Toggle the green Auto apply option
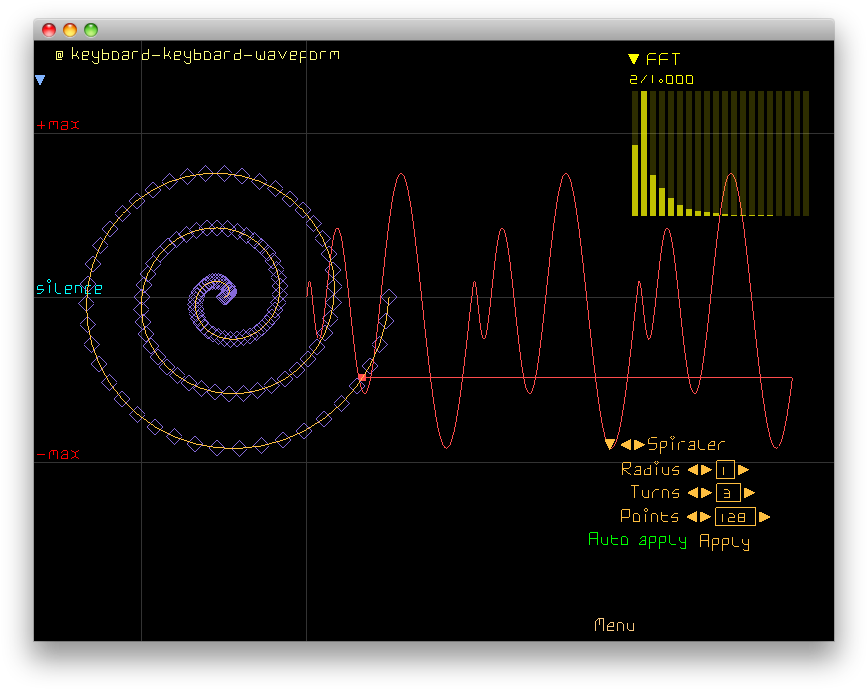The height and width of the screenshot is (689, 867). click(637, 540)
